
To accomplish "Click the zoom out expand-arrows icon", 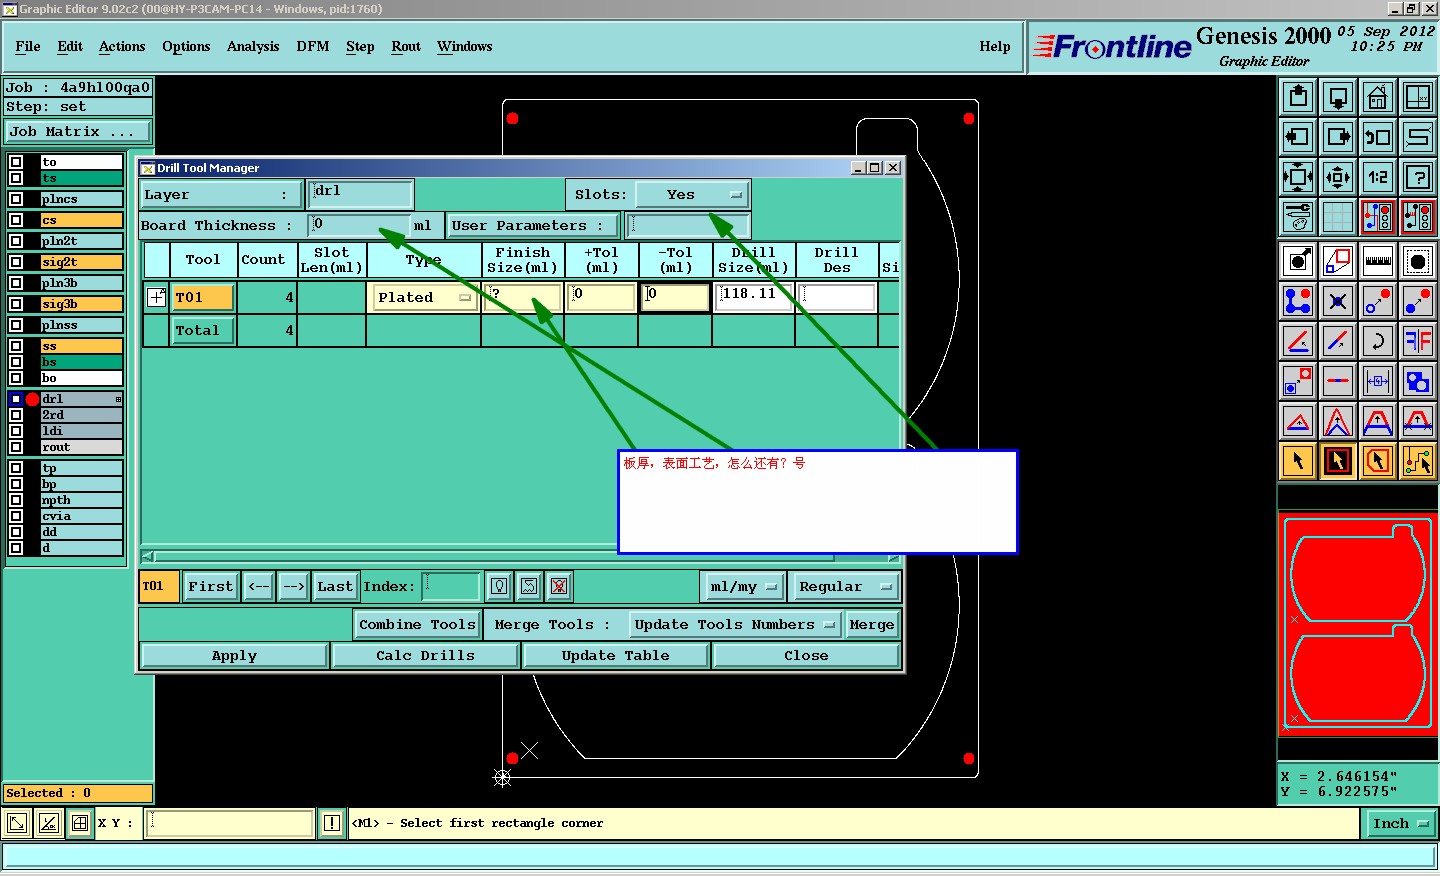I will [x=1298, y=177].
